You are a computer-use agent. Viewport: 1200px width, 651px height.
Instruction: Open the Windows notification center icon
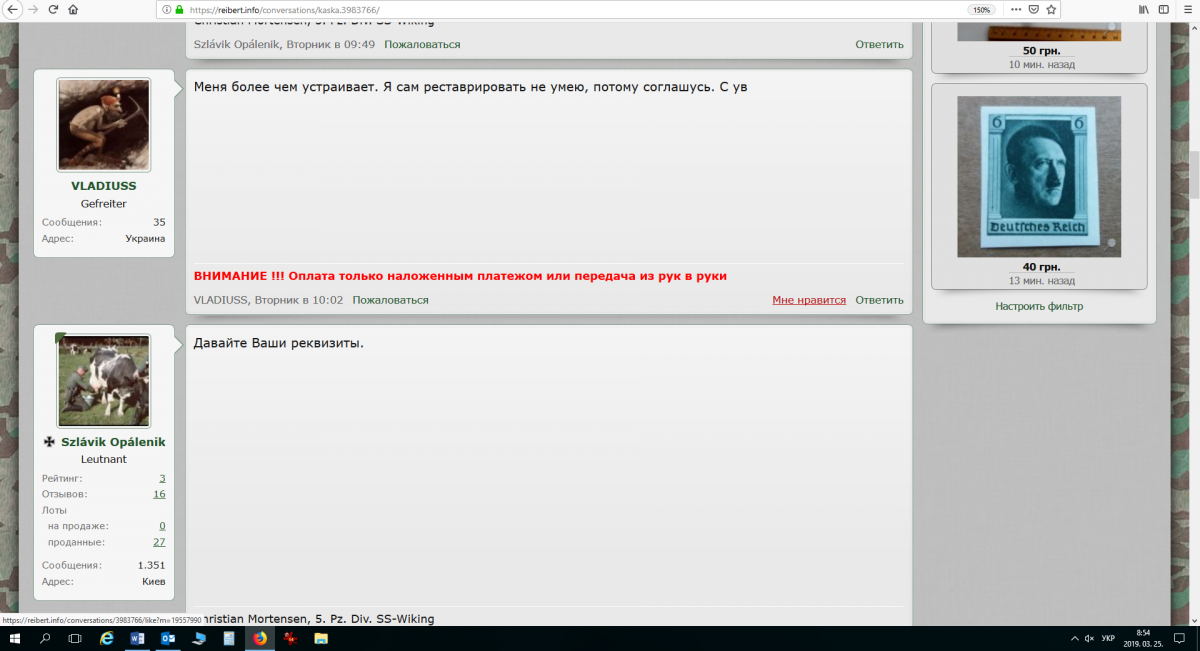(1180, 638)
